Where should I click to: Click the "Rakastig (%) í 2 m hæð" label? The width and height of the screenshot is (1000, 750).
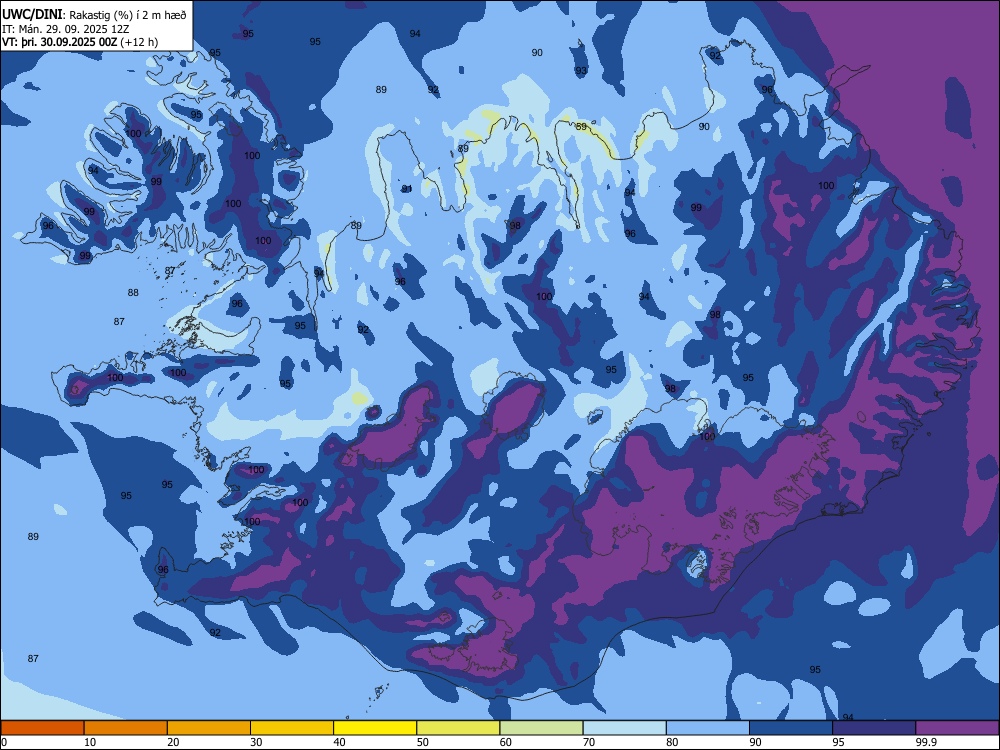(x=128, y=15)
